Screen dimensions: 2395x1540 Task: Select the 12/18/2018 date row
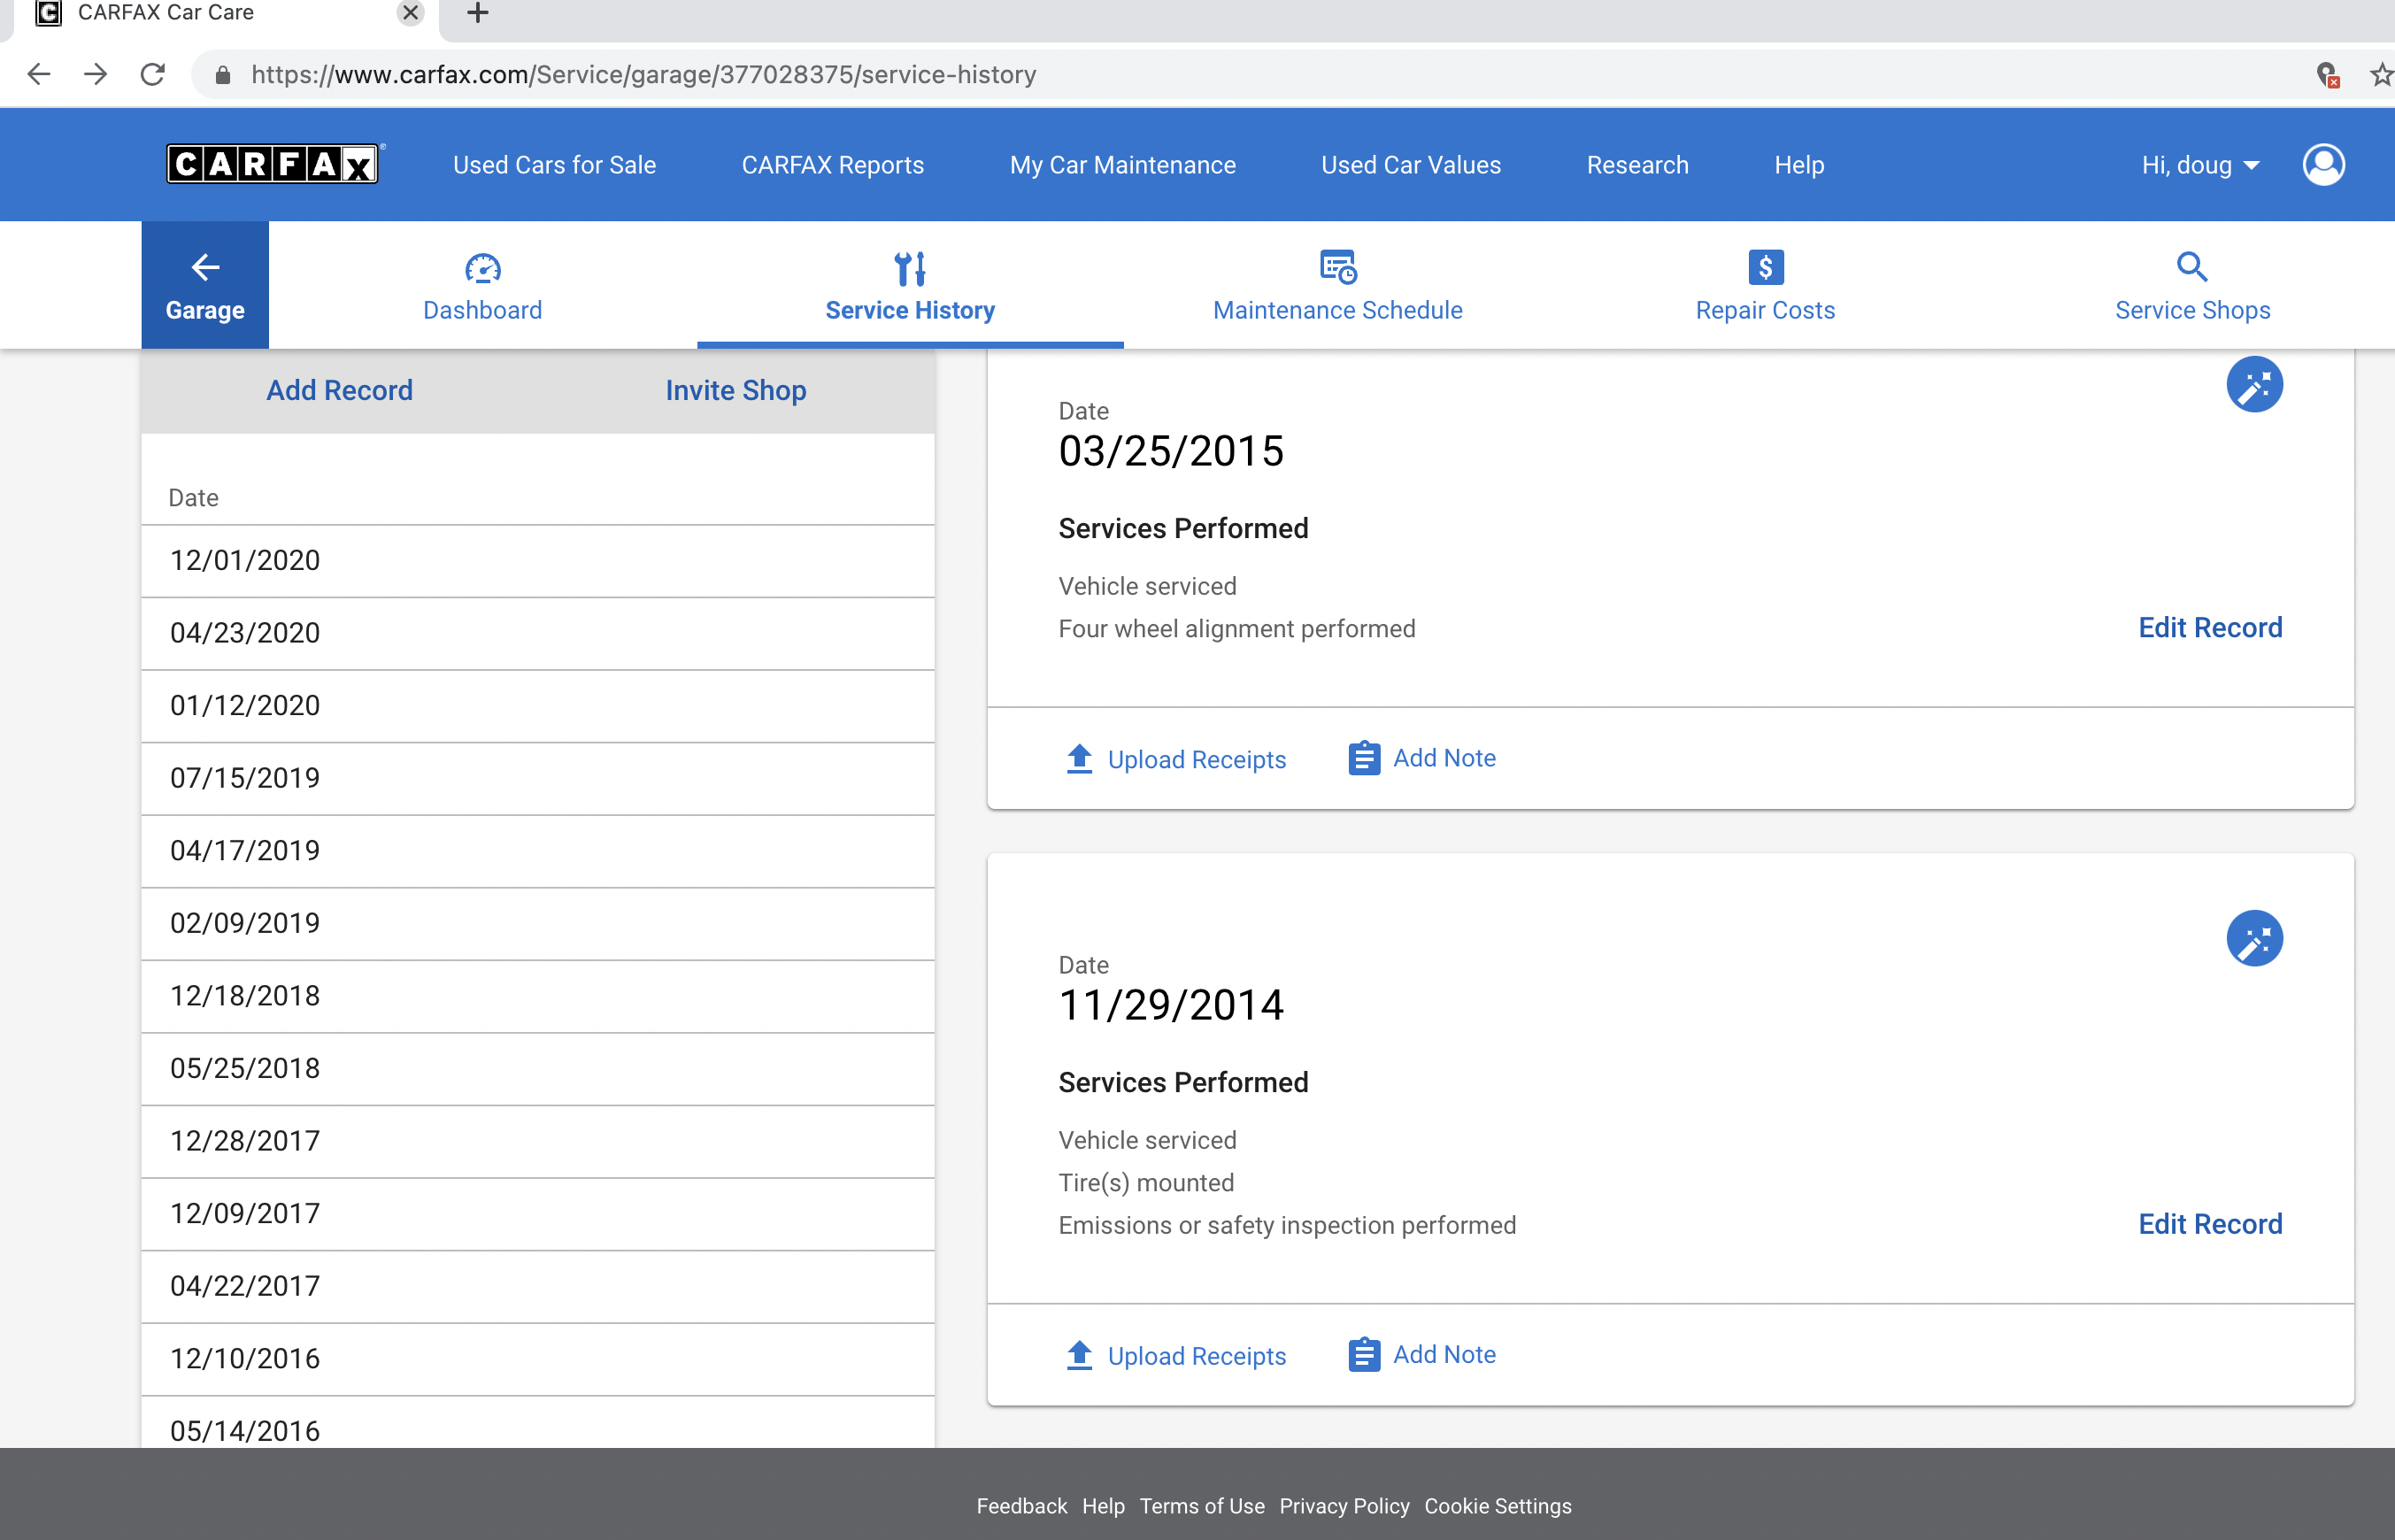point(538,997)
